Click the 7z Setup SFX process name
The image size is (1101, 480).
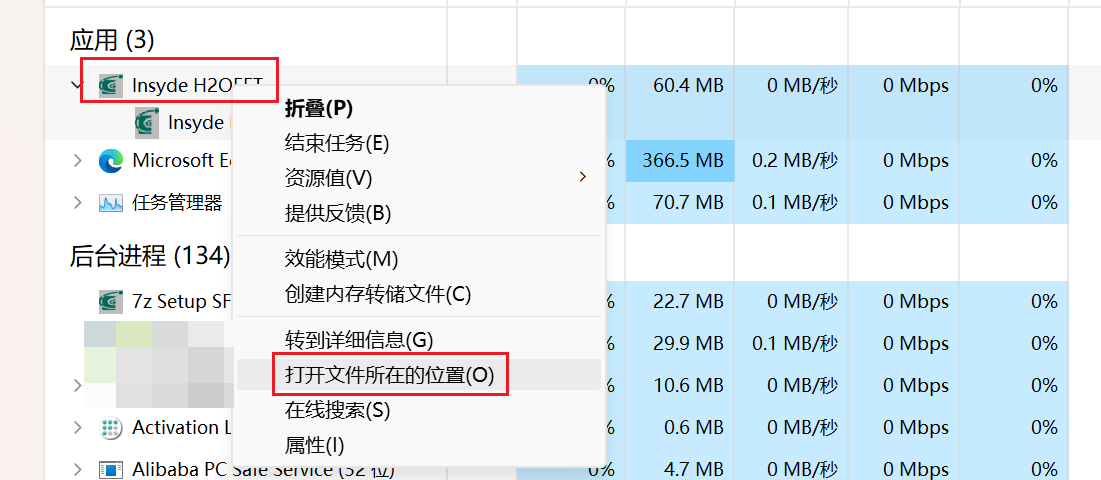pos(182,302)
